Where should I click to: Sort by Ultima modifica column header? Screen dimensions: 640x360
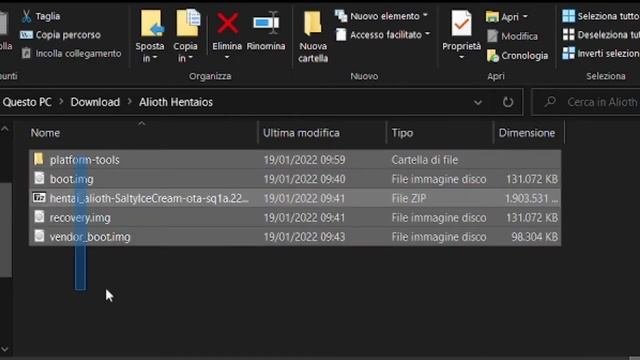301,133
